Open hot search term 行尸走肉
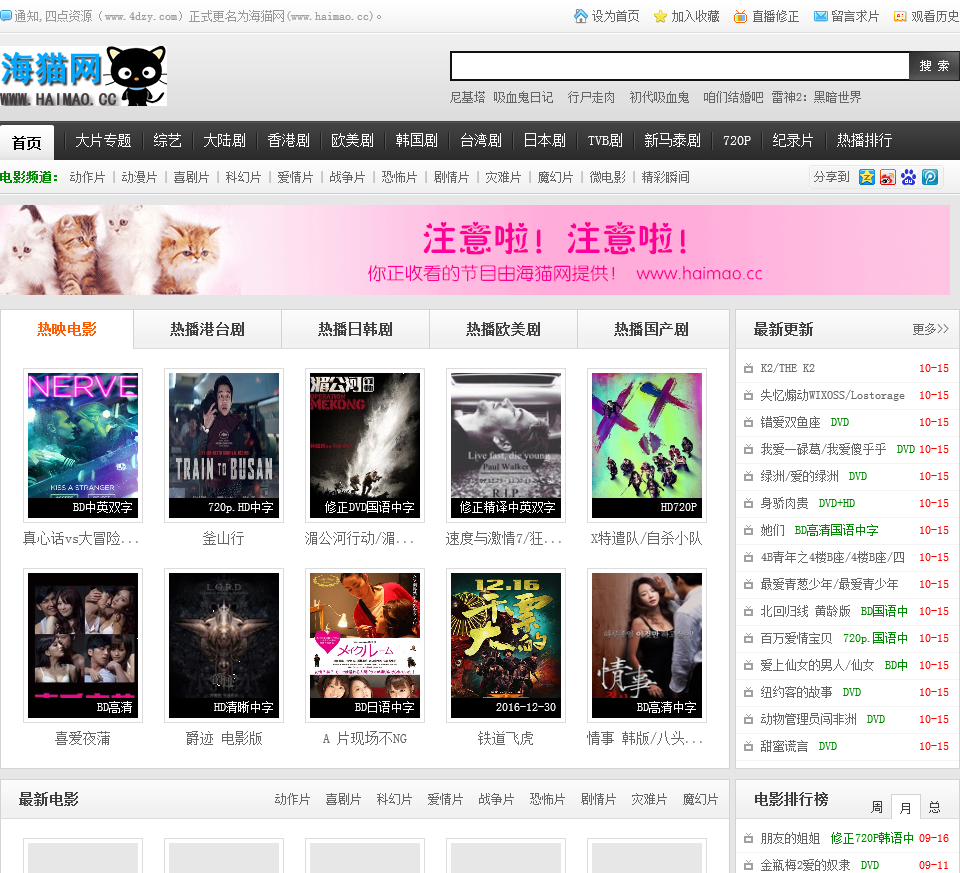The height and width of the screenshot is (873, 960). tap(591, 97)
